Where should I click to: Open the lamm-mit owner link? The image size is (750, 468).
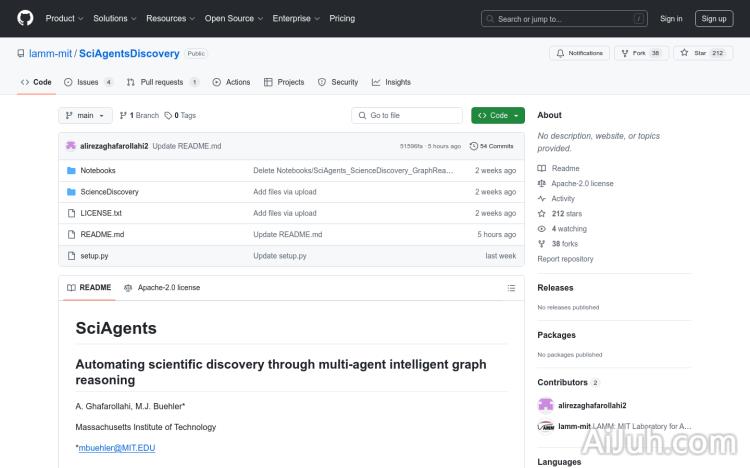(x=50, y=54)
